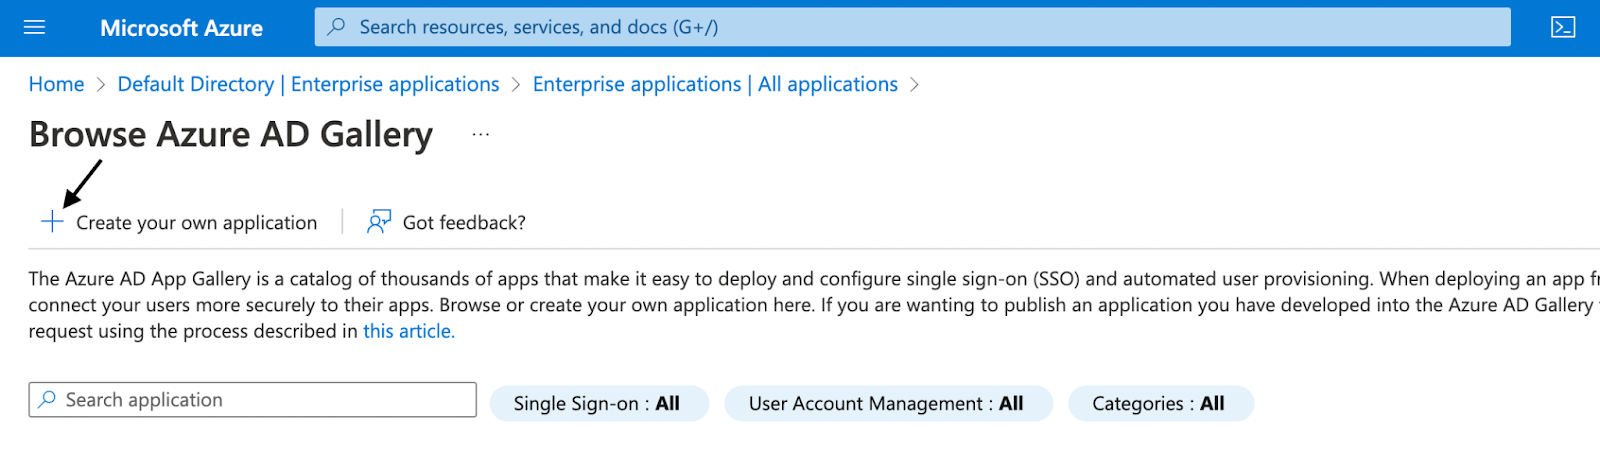Click the Microsoft Azure logo text
1600x459 pixels.
[x=181, y=28]
